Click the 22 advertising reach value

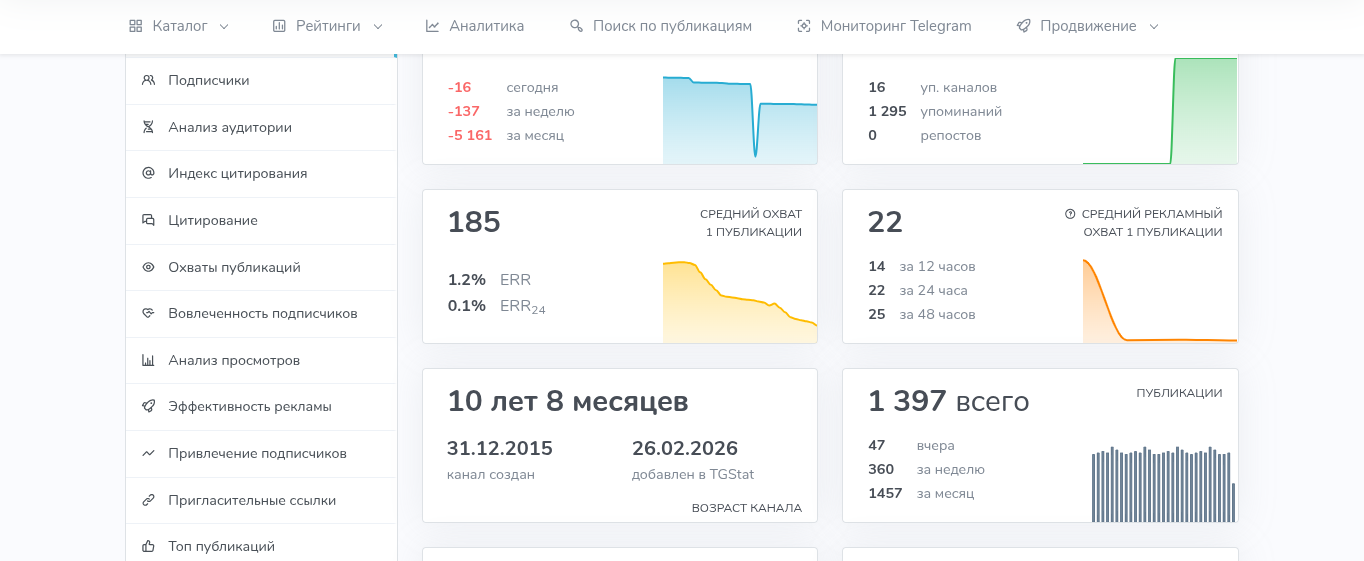pyautogui.click(x=885, y=222)
